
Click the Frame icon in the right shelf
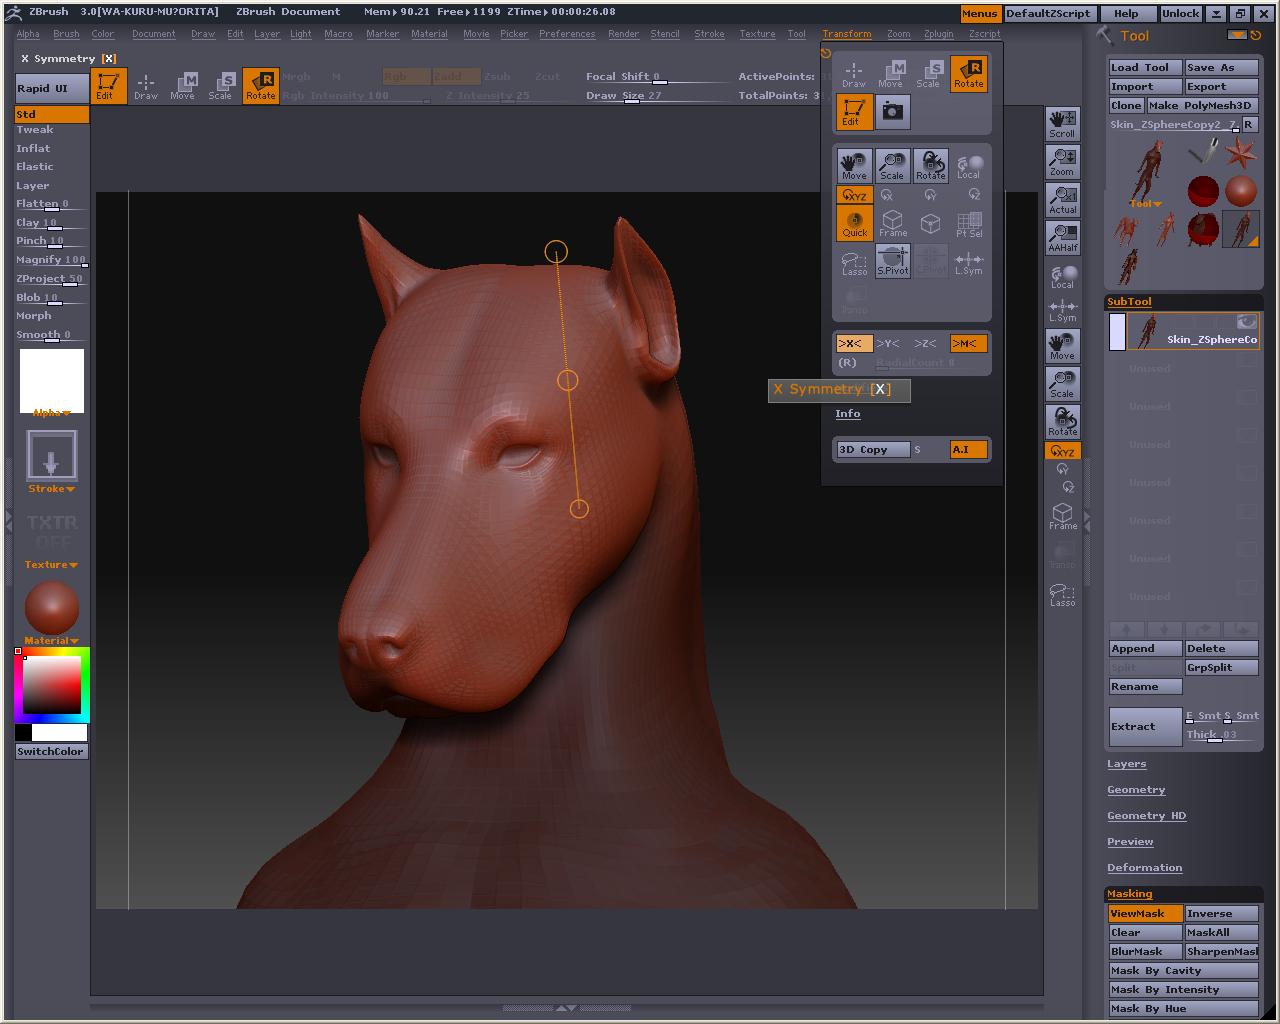coord(1062,516)
